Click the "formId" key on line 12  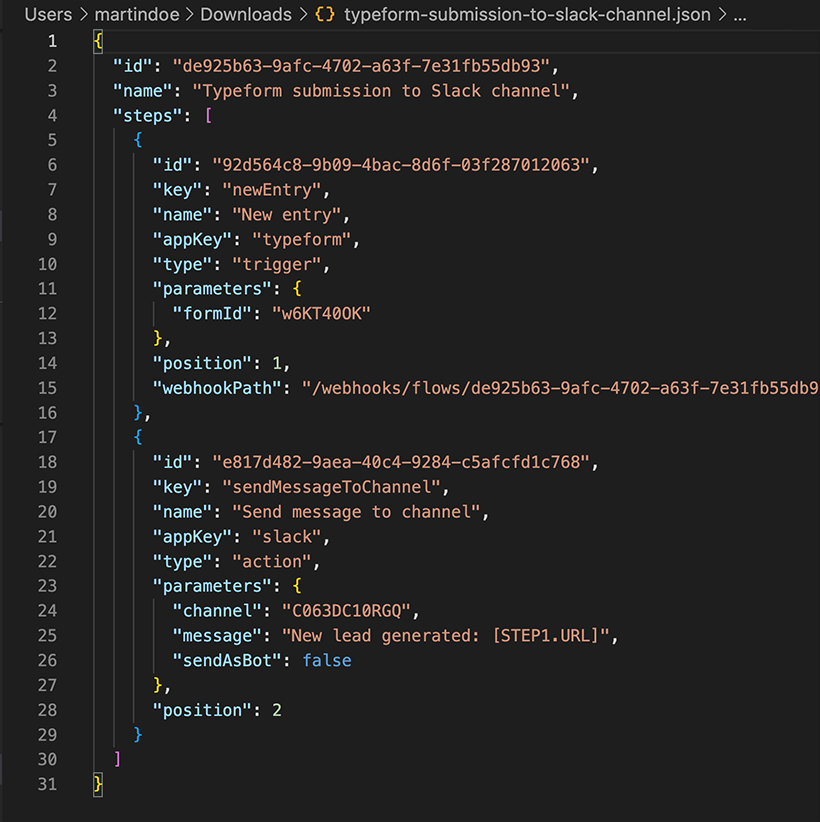[x=212, y=313]
